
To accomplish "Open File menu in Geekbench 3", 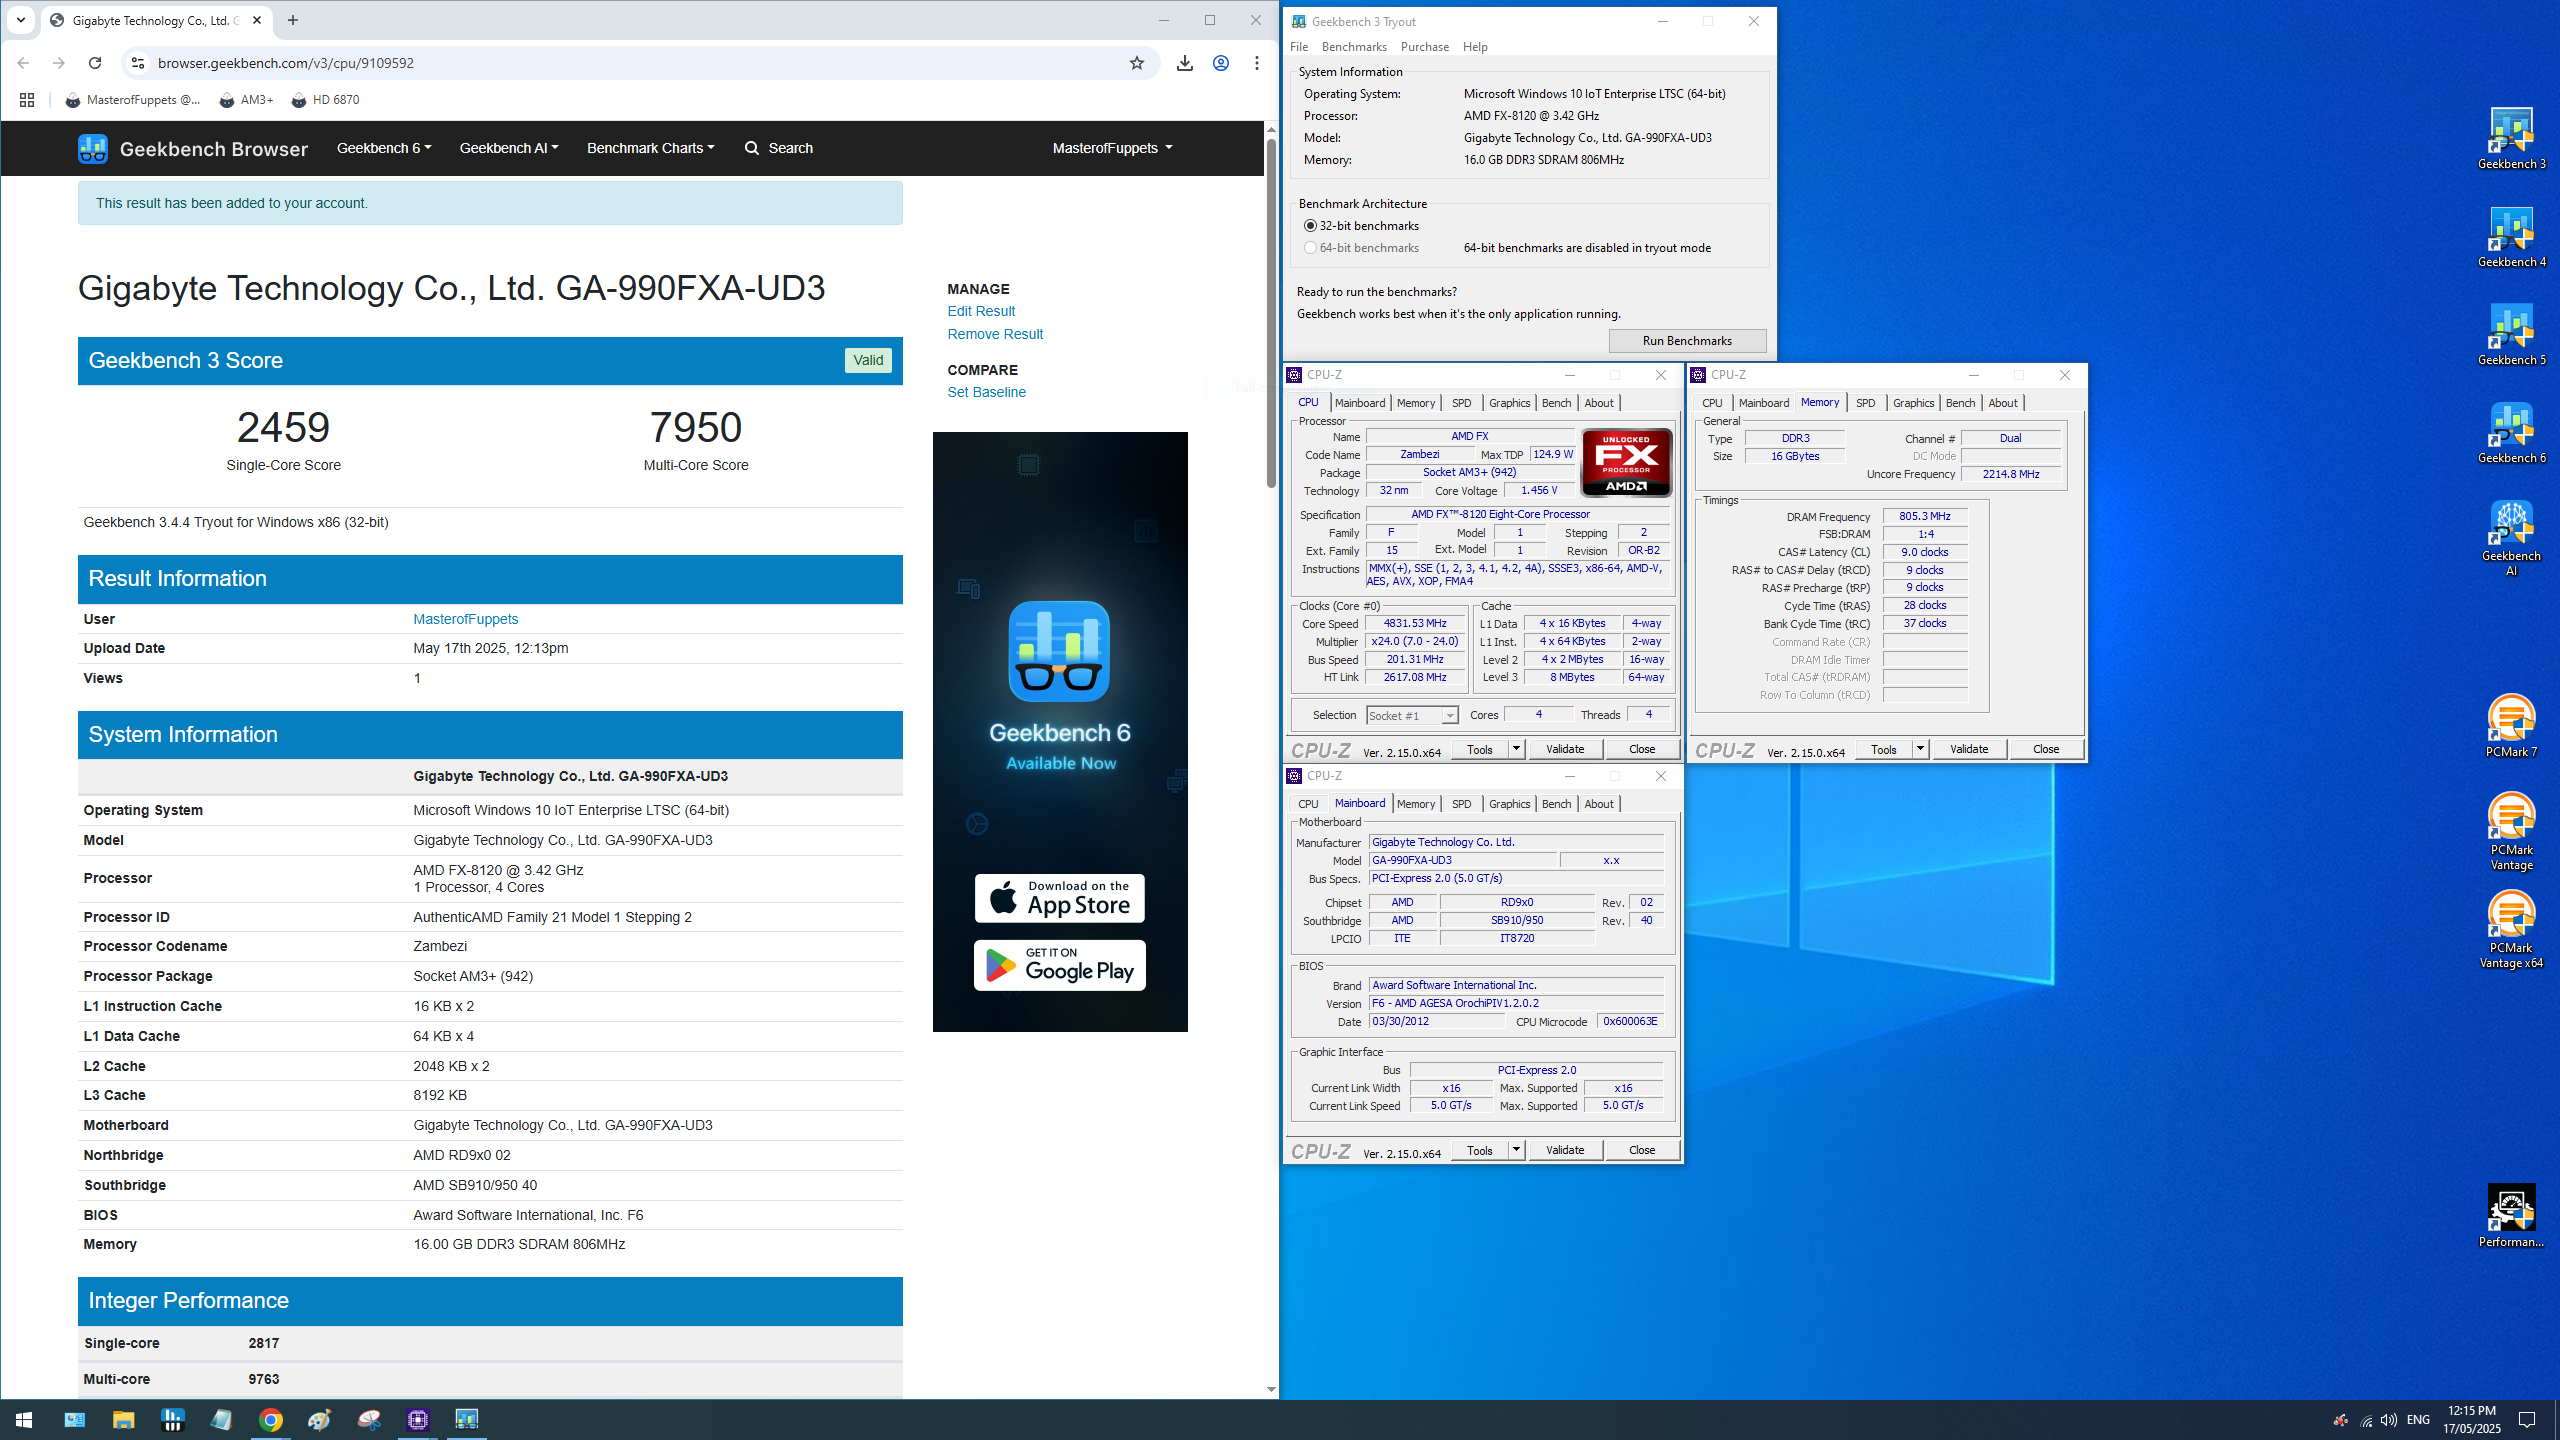I will tap(1299, 47).
